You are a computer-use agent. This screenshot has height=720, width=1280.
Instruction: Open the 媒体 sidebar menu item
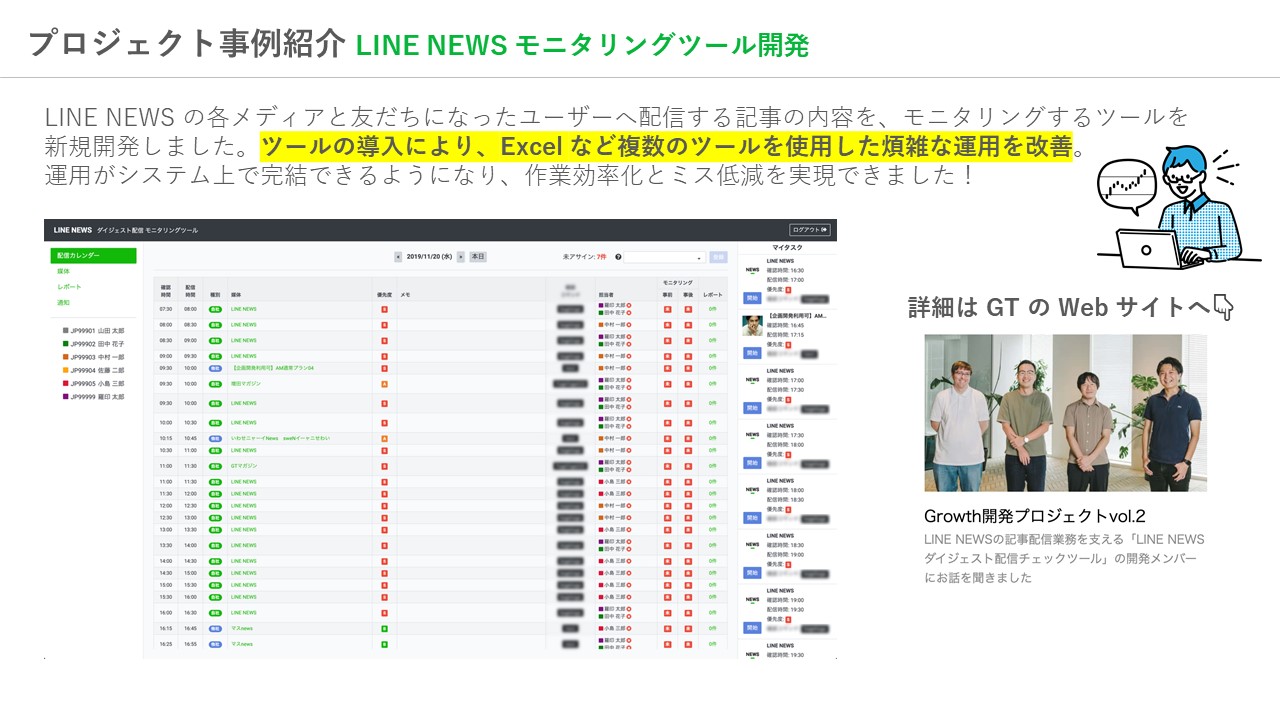pos(64,271)
